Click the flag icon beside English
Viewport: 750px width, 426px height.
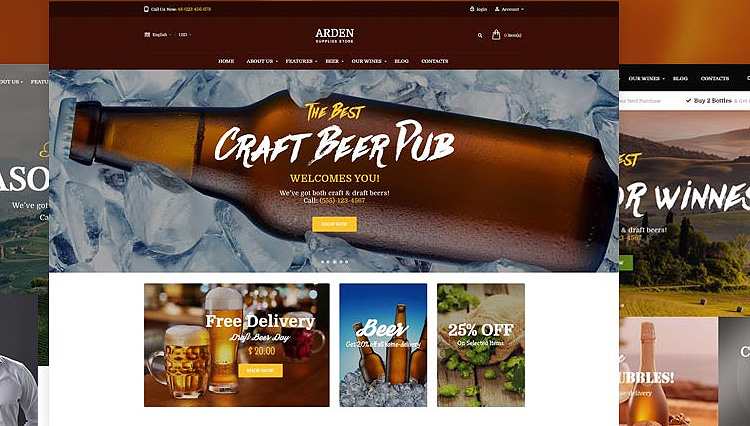147,34
